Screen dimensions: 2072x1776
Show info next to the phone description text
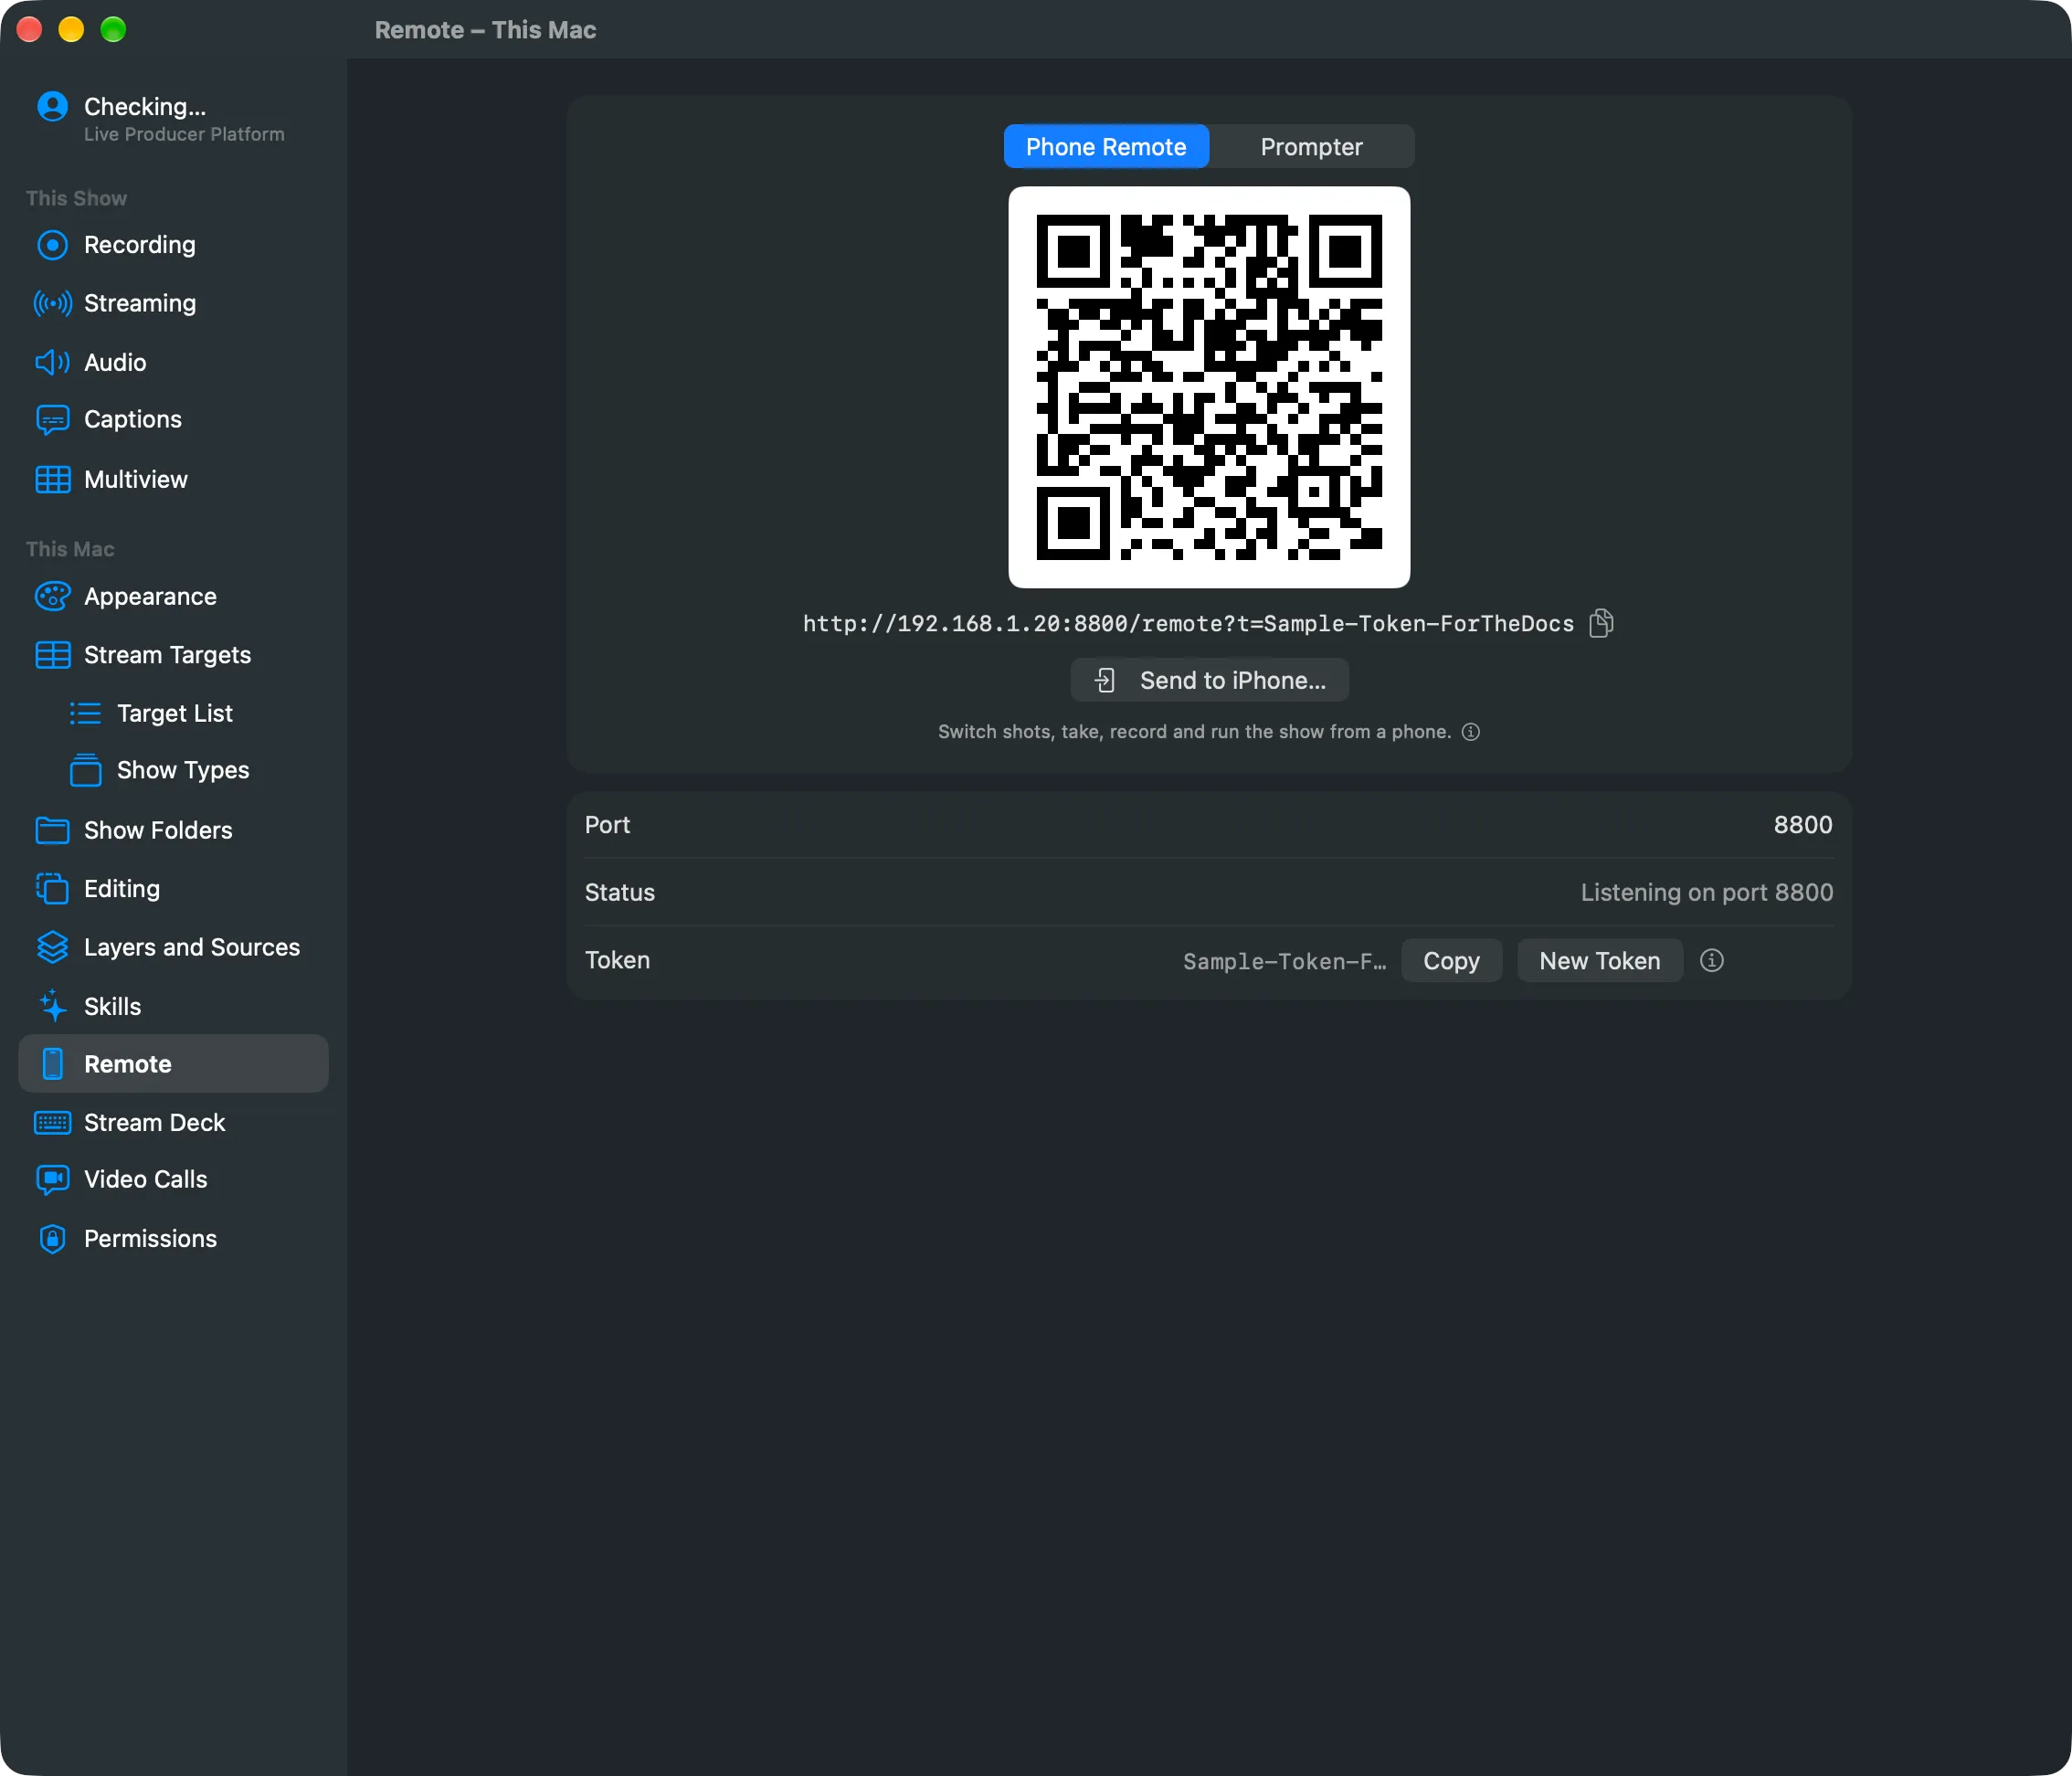click(x=1470, y=732)
